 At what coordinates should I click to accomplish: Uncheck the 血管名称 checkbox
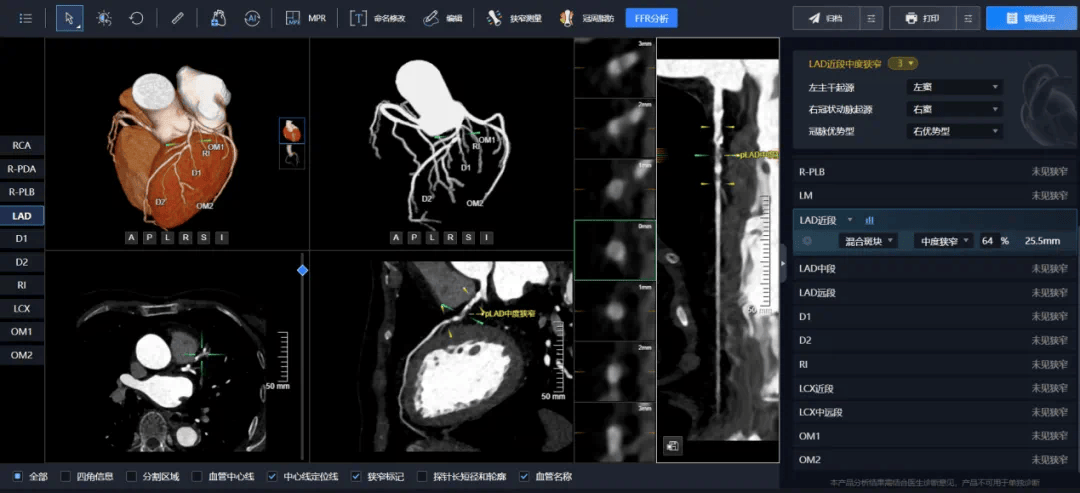pos(524,477)
